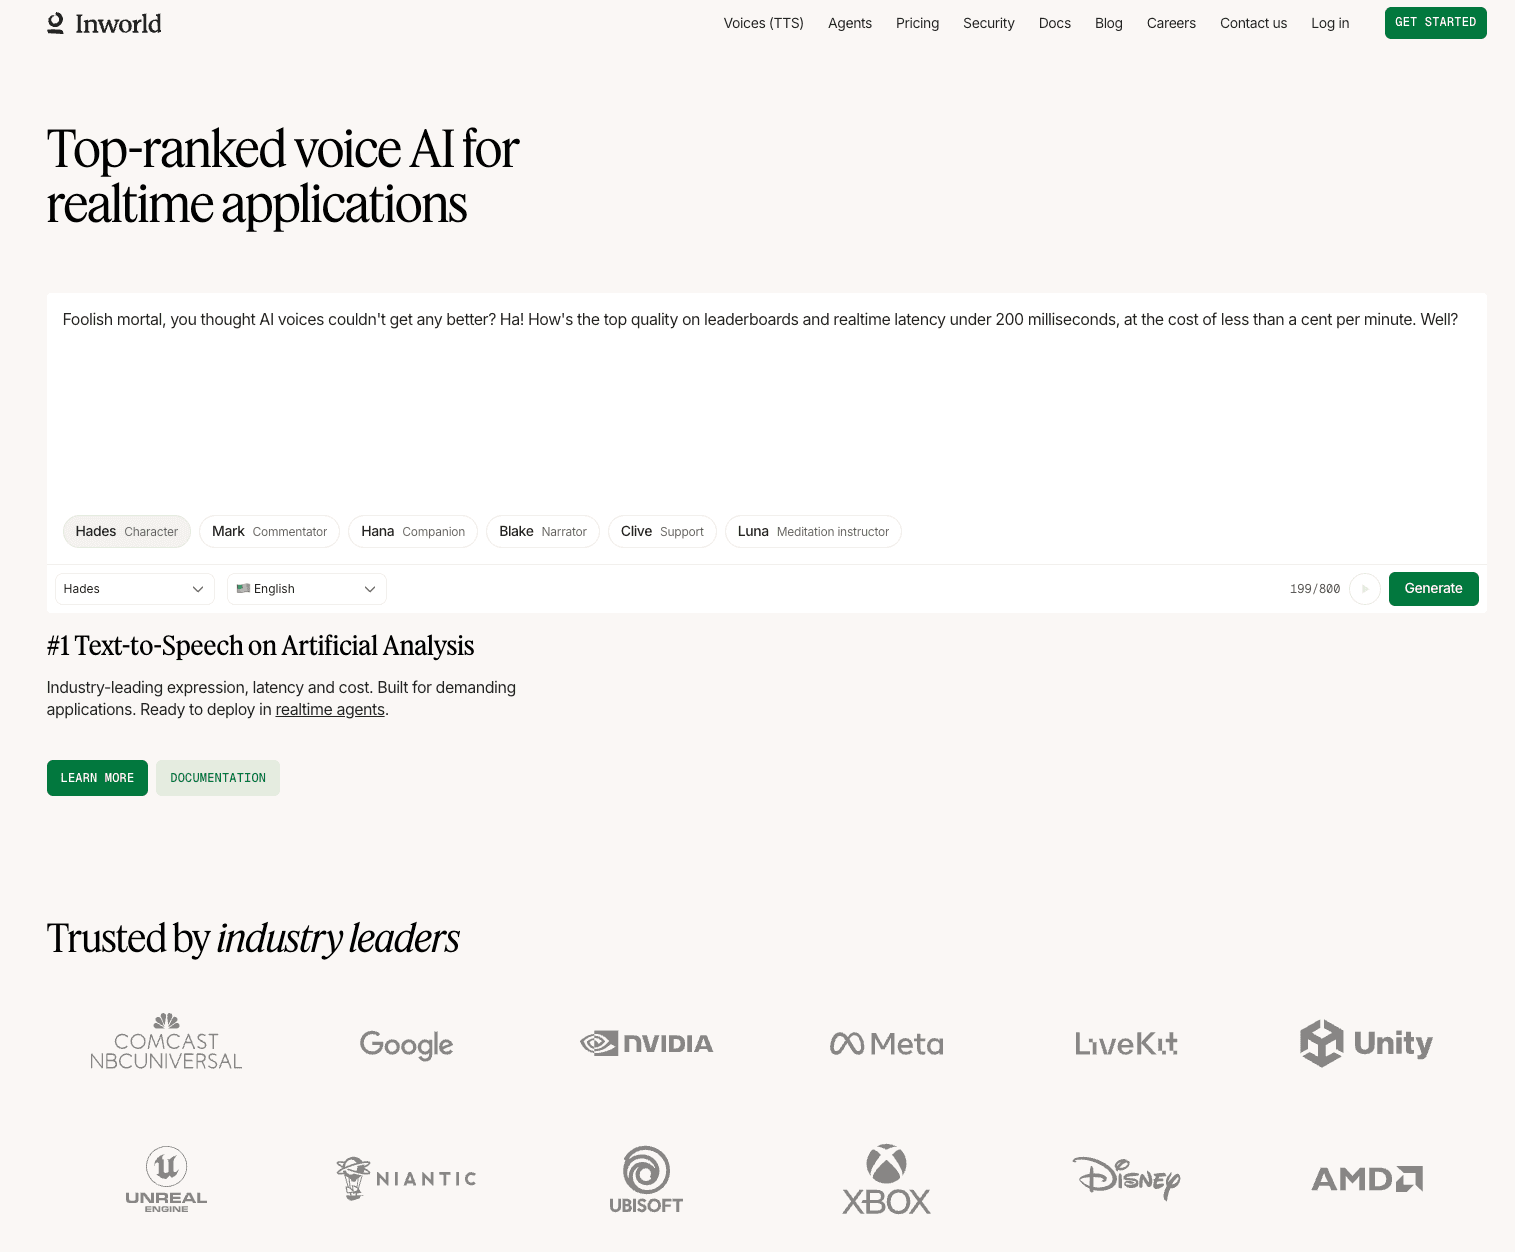The image size is (1515, 1252).
Task: Click the Xbox logo
Action: [x=886, y=1180]
